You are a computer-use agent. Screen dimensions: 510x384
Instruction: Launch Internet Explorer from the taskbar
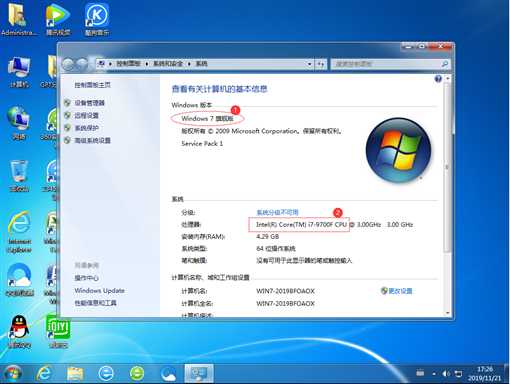click(x=44, y=374)
